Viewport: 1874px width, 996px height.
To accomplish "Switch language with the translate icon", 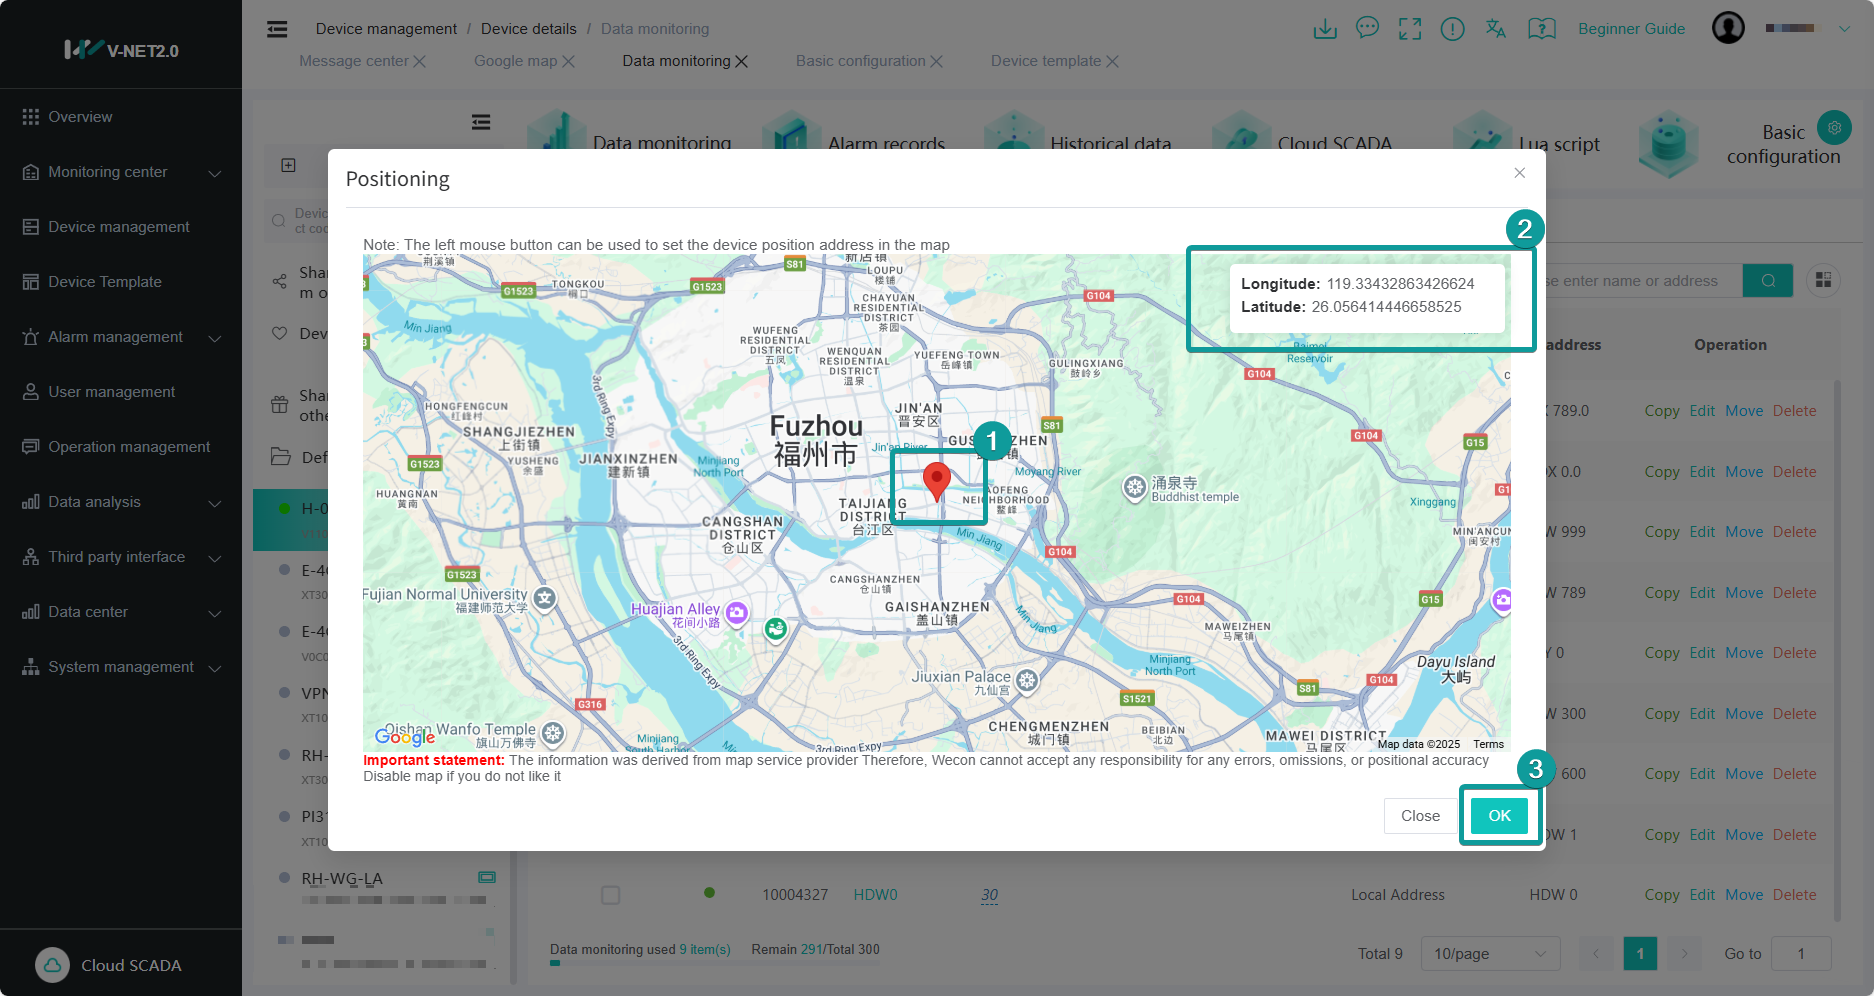I will point(1496,29).
